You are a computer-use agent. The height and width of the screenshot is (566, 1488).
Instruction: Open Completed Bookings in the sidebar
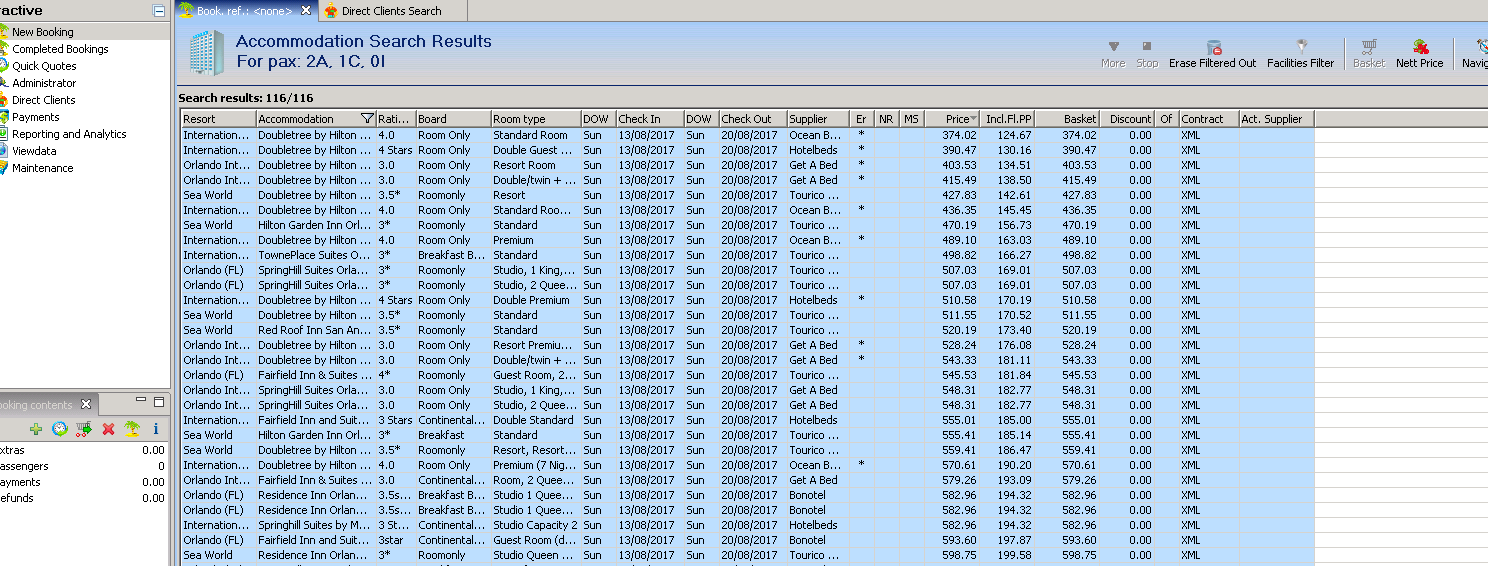pyautogui.click(x=60, y=49)
